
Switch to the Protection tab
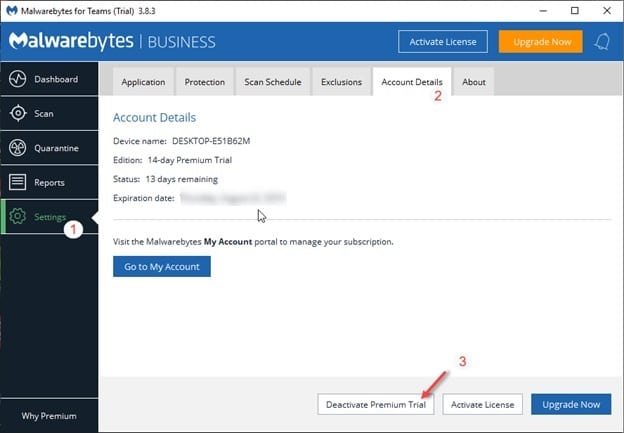[x=205, y=82]
